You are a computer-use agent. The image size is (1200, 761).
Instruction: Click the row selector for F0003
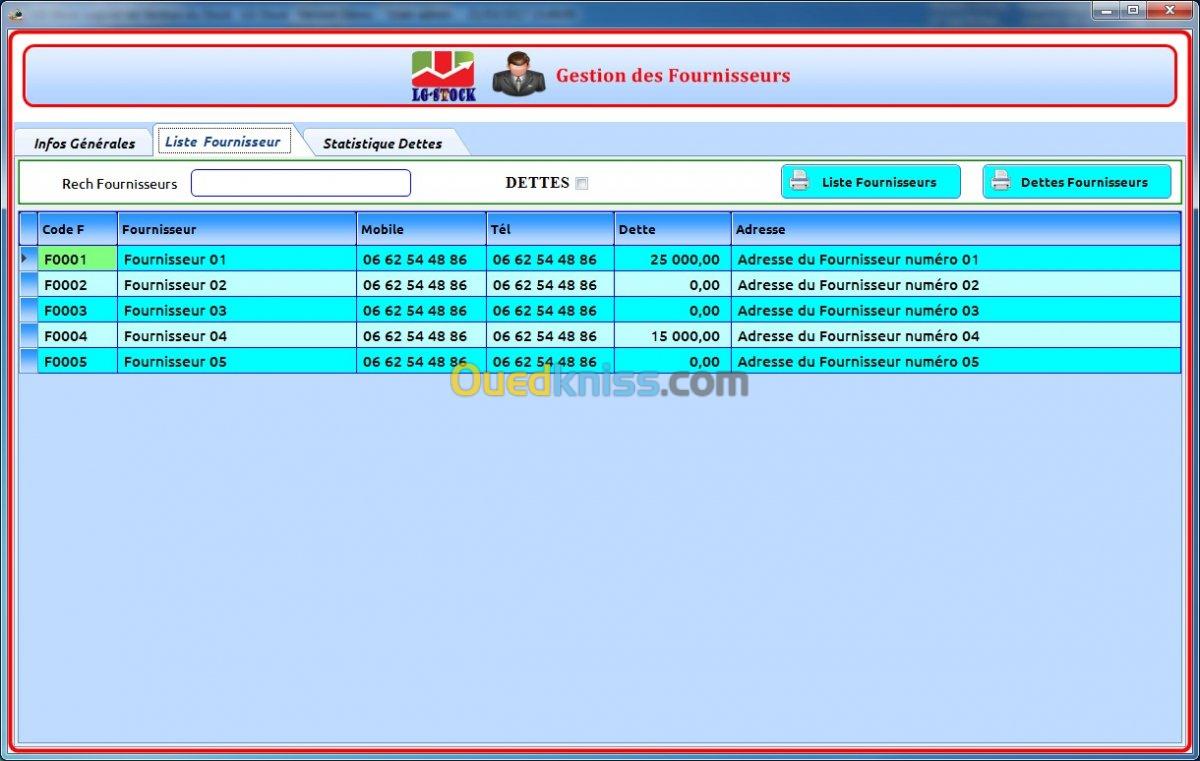28,310
